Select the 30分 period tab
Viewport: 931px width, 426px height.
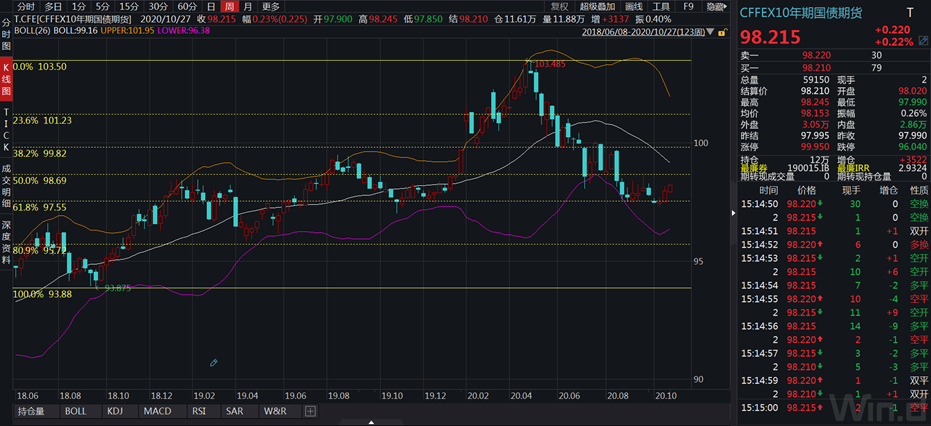click(x=158, y=7)
